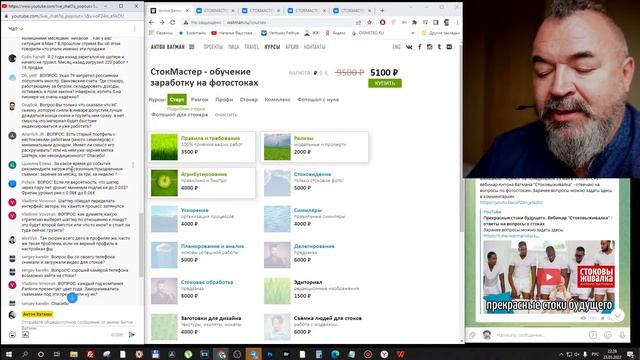Switch site language with ENG link
This screenshot has height=360, width=640.
[396, 47]
